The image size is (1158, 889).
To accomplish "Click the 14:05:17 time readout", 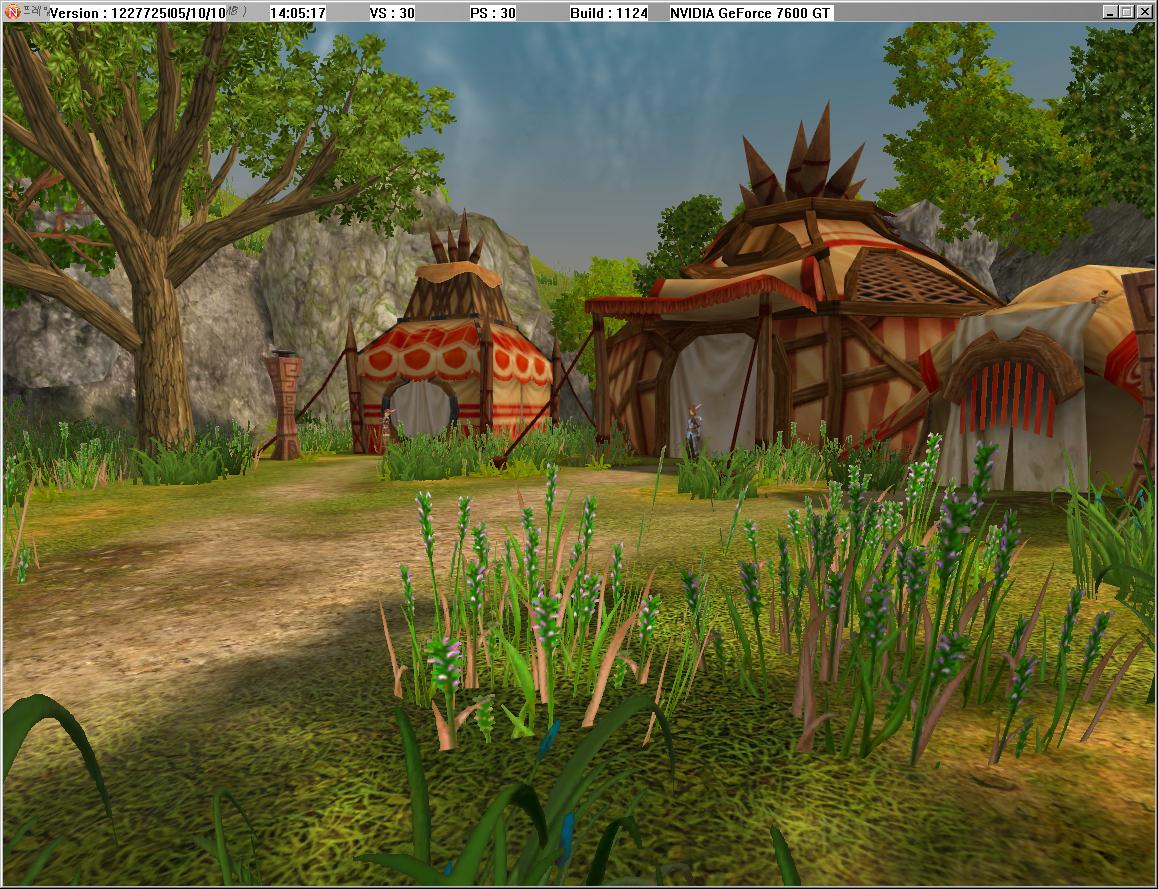I will pos(298,13).
